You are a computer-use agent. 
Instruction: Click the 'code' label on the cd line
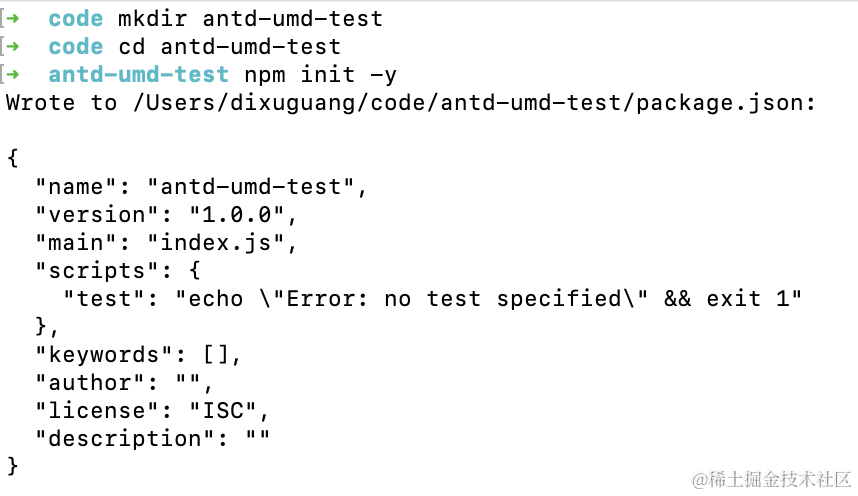coord(76,47)
